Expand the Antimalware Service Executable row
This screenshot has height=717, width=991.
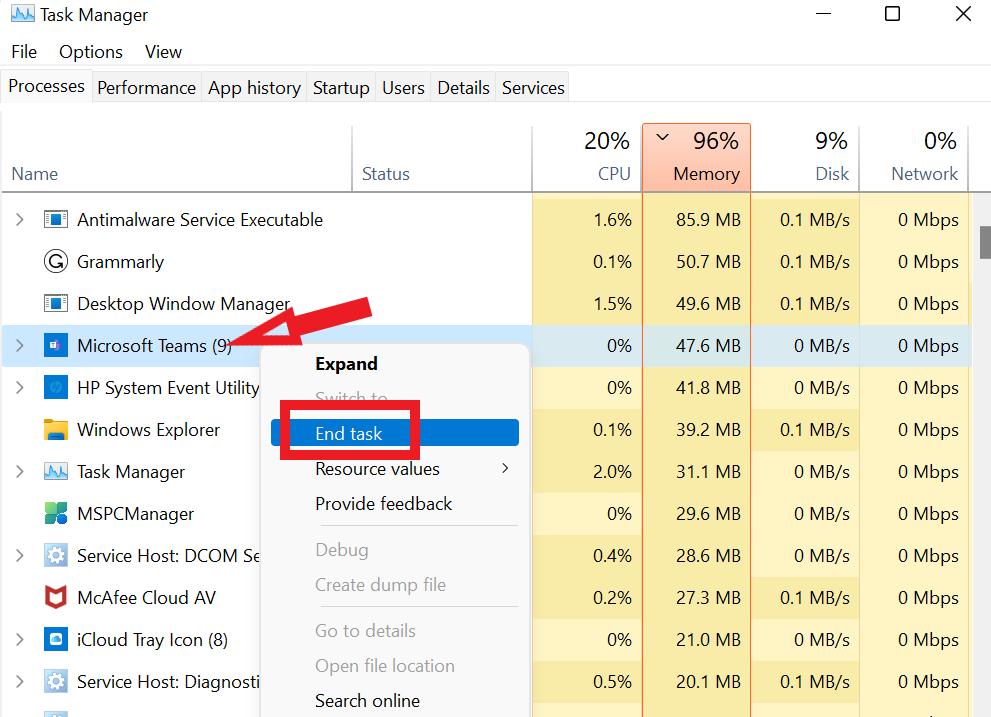[x=19, y=220]
